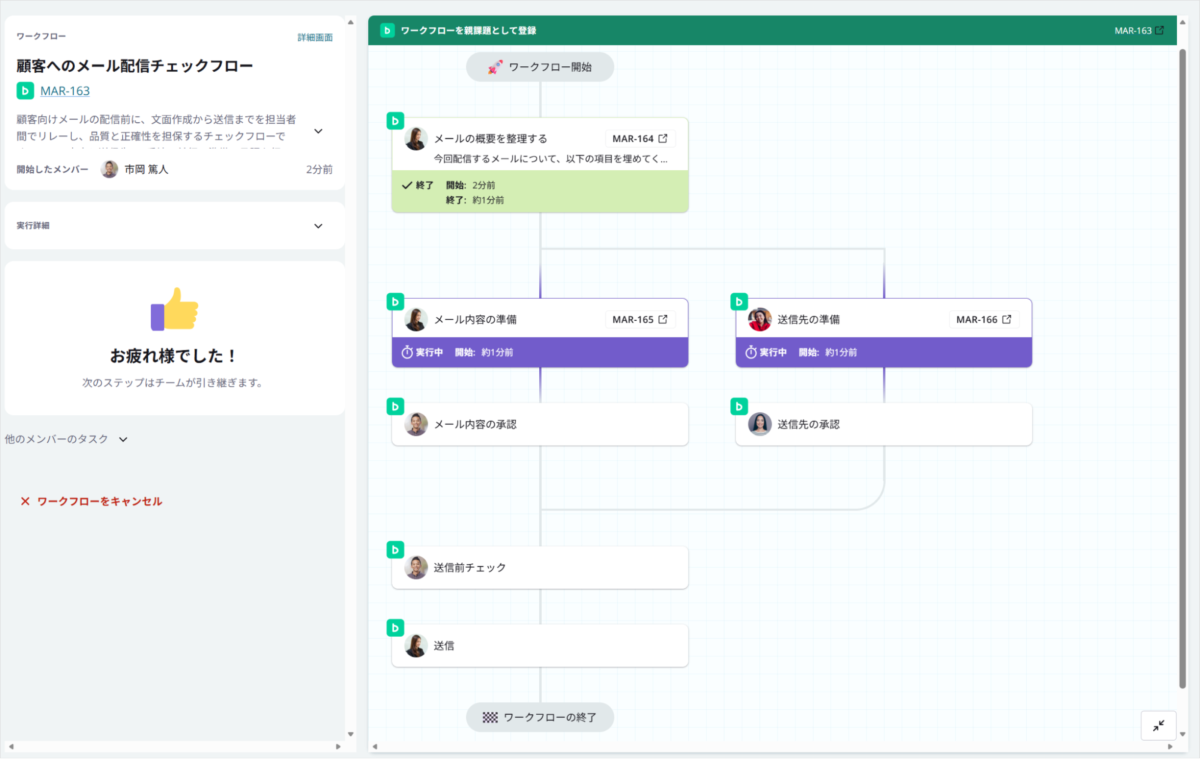Click the Backlog logo in the green header bar
The width and height of the screenshot is (1200, 759).
387,30
